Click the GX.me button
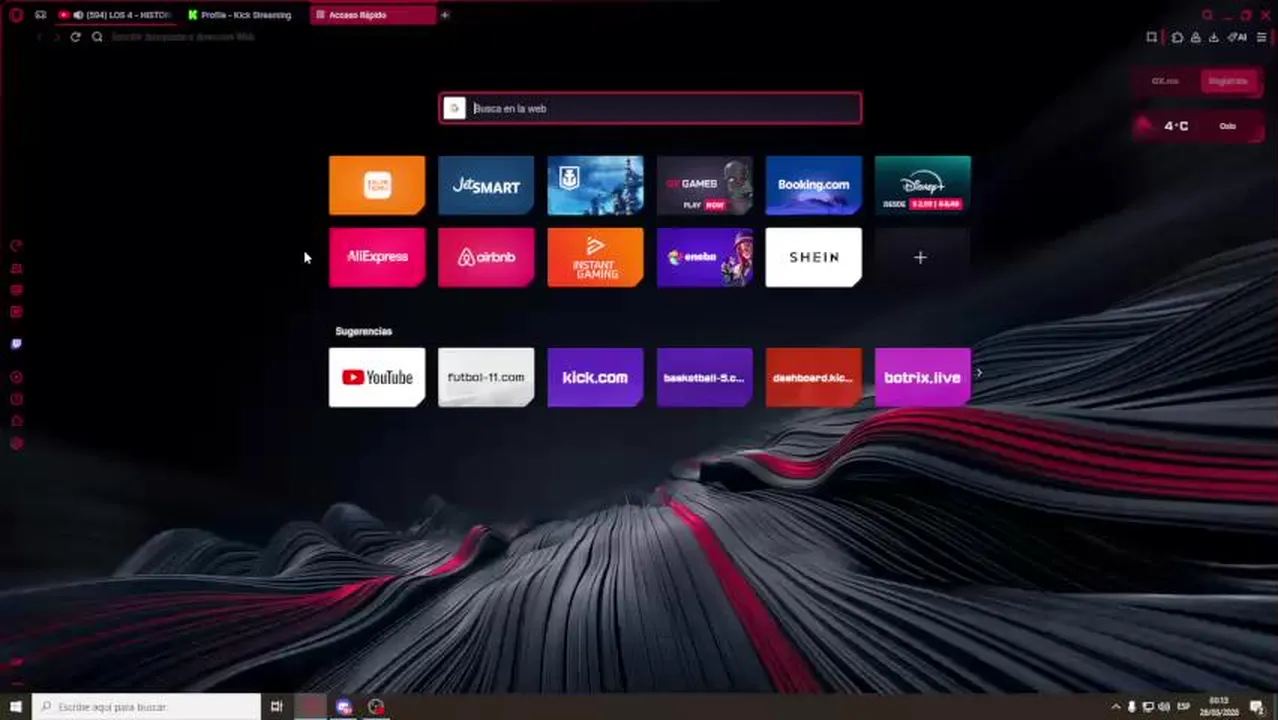Image resolution: width=1278 pixels, height=720 pixels. 1165,81
